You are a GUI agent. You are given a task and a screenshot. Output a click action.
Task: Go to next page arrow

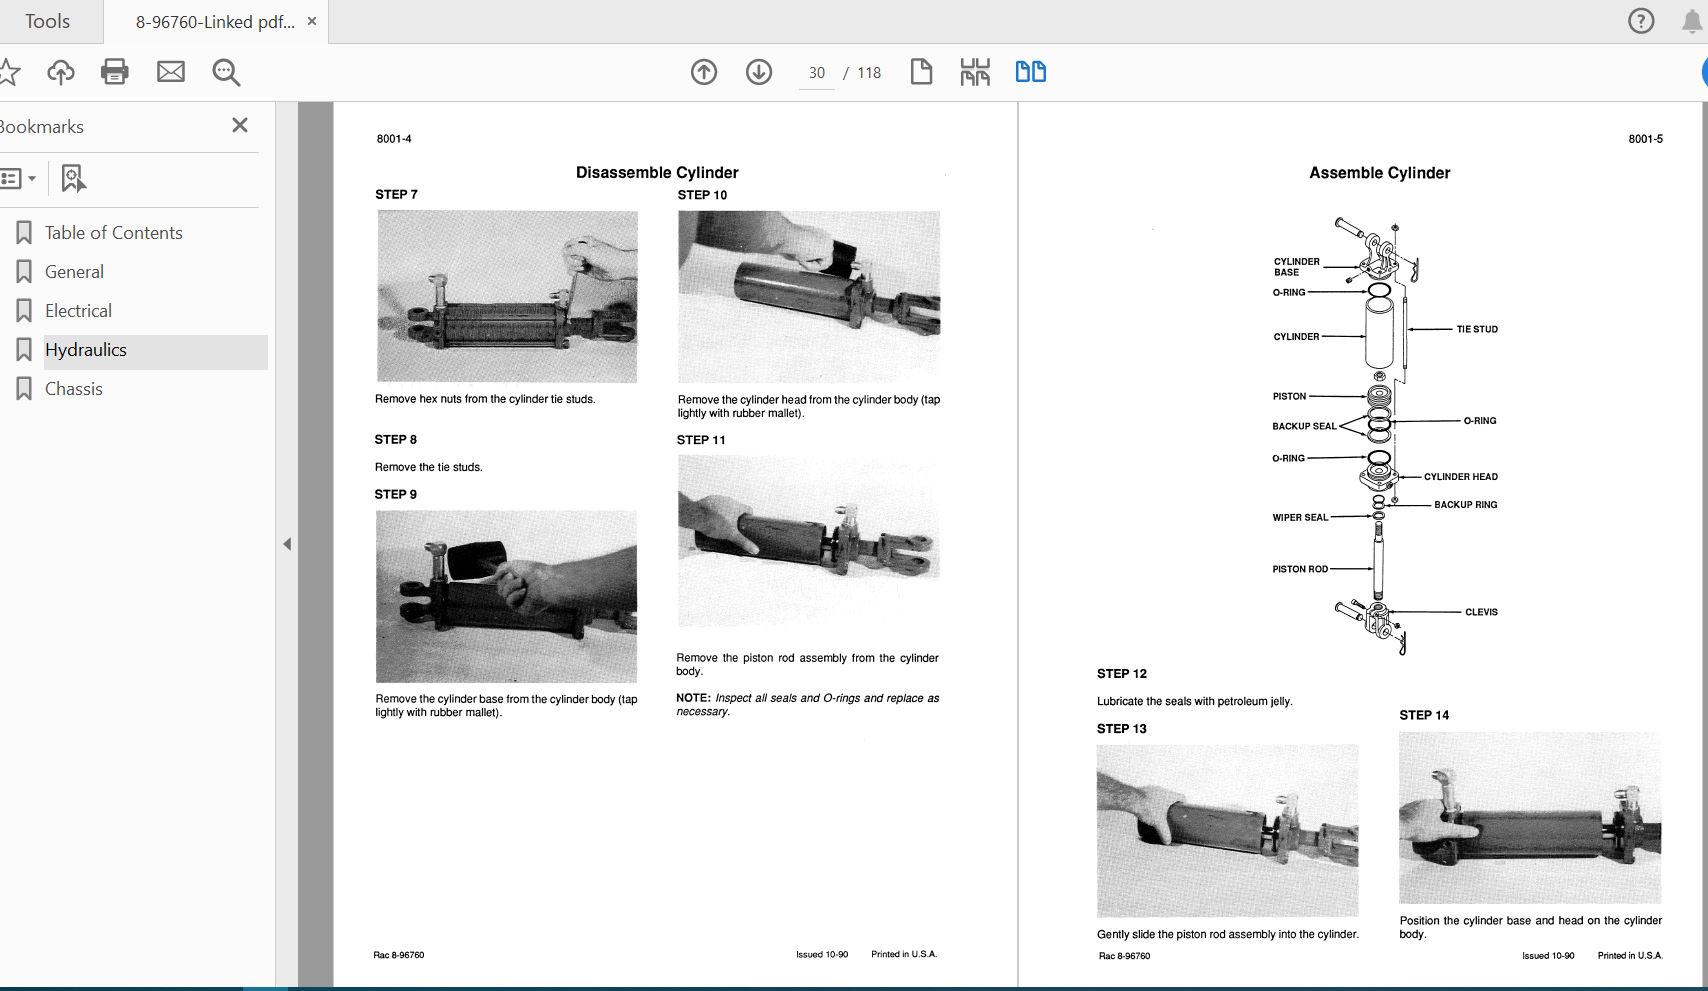click(x=759, y=72)
